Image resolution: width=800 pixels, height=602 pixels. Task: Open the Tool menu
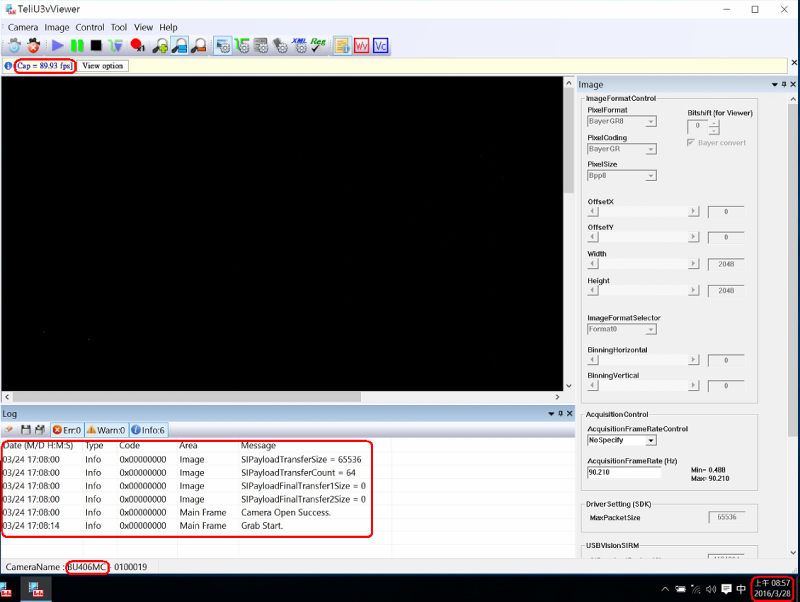[x=118, y=27]
